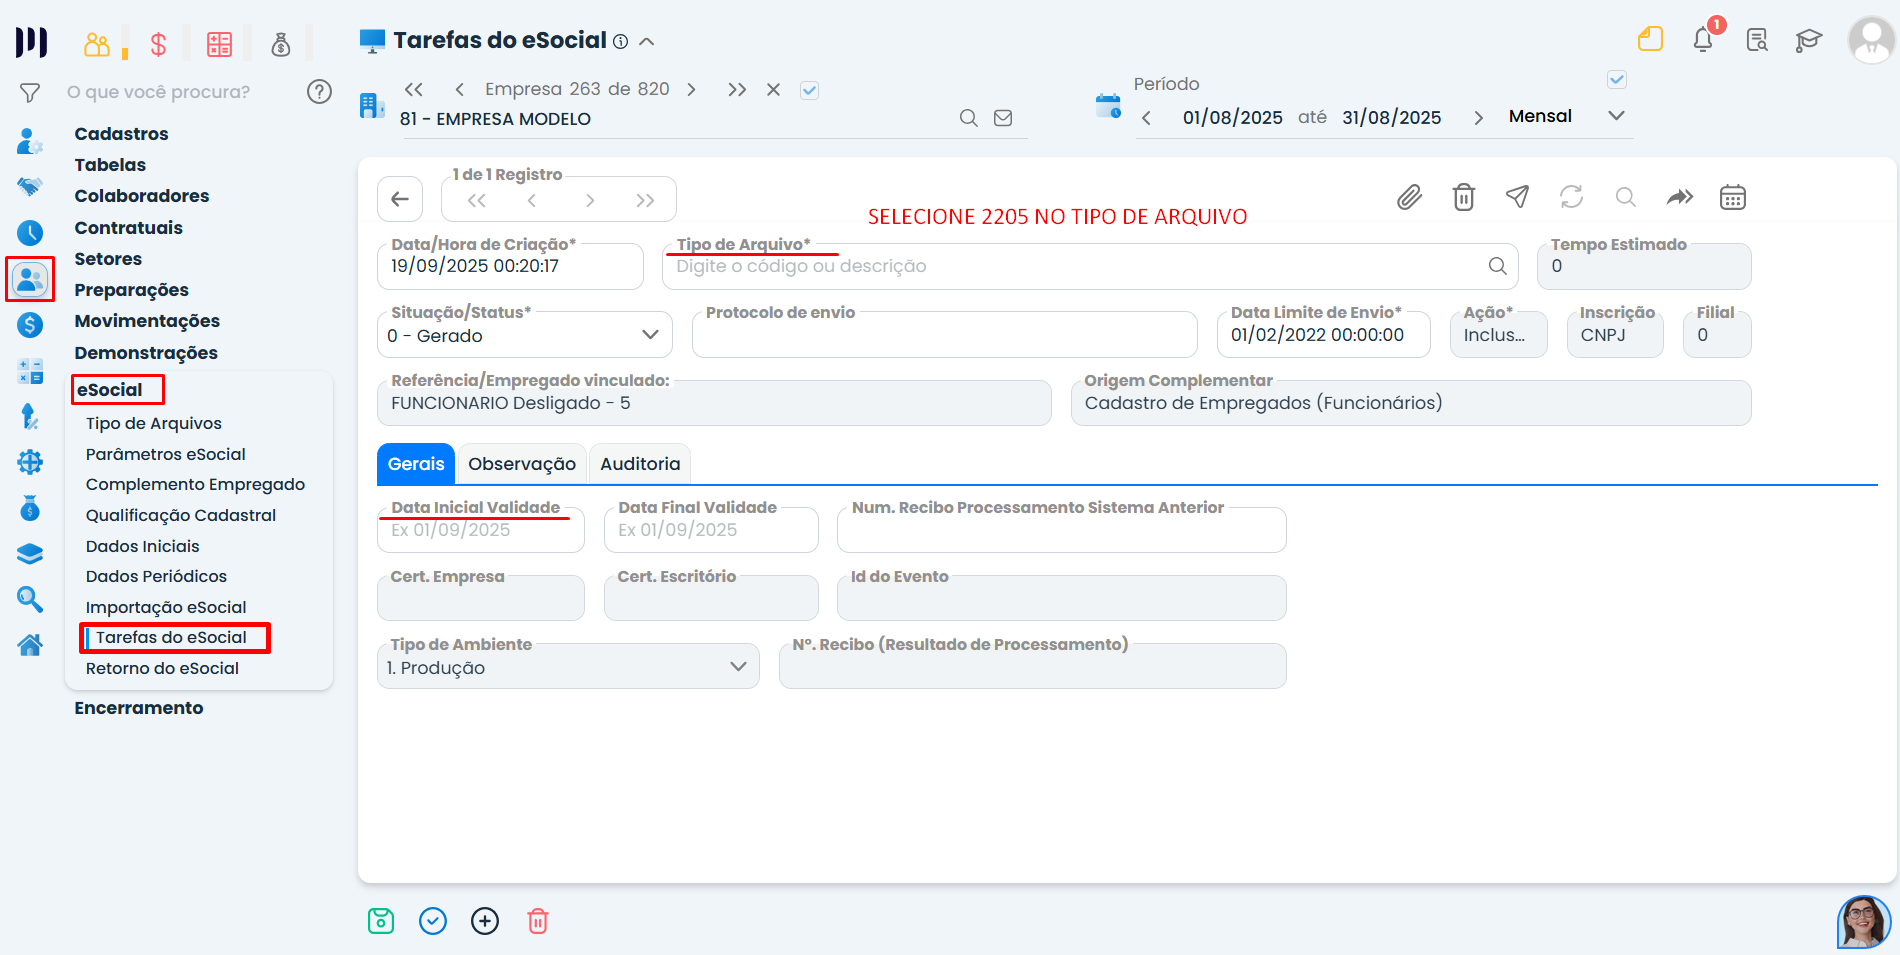The image size is (1900, 955).
Task: Click the confirm checkmark circle icon
Action: coord(433,921)
